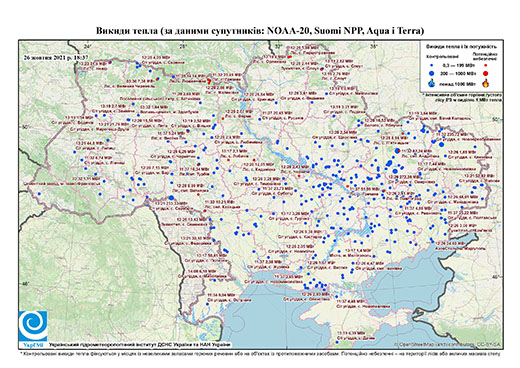Click the small blue dot legend marker
520x368 pixels.
coord(432,66)
